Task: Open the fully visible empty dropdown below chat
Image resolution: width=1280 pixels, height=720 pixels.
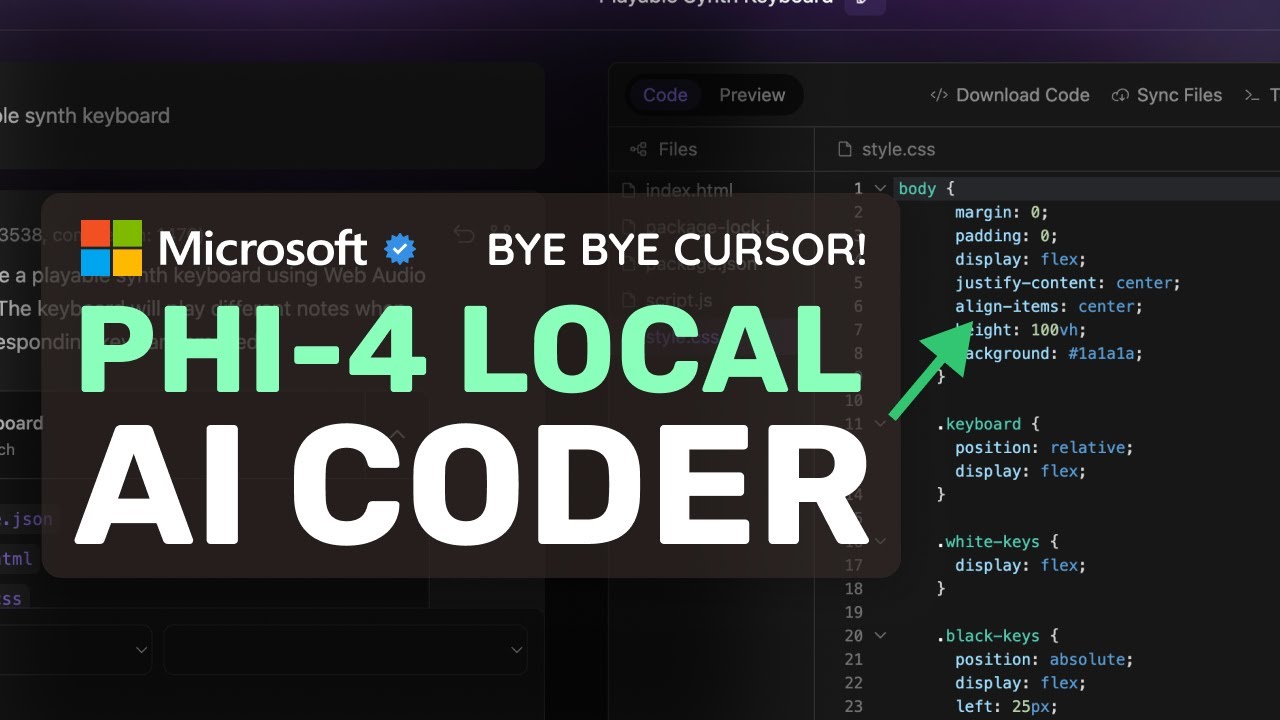Action: pyautogui.click(x=346, y=650)
